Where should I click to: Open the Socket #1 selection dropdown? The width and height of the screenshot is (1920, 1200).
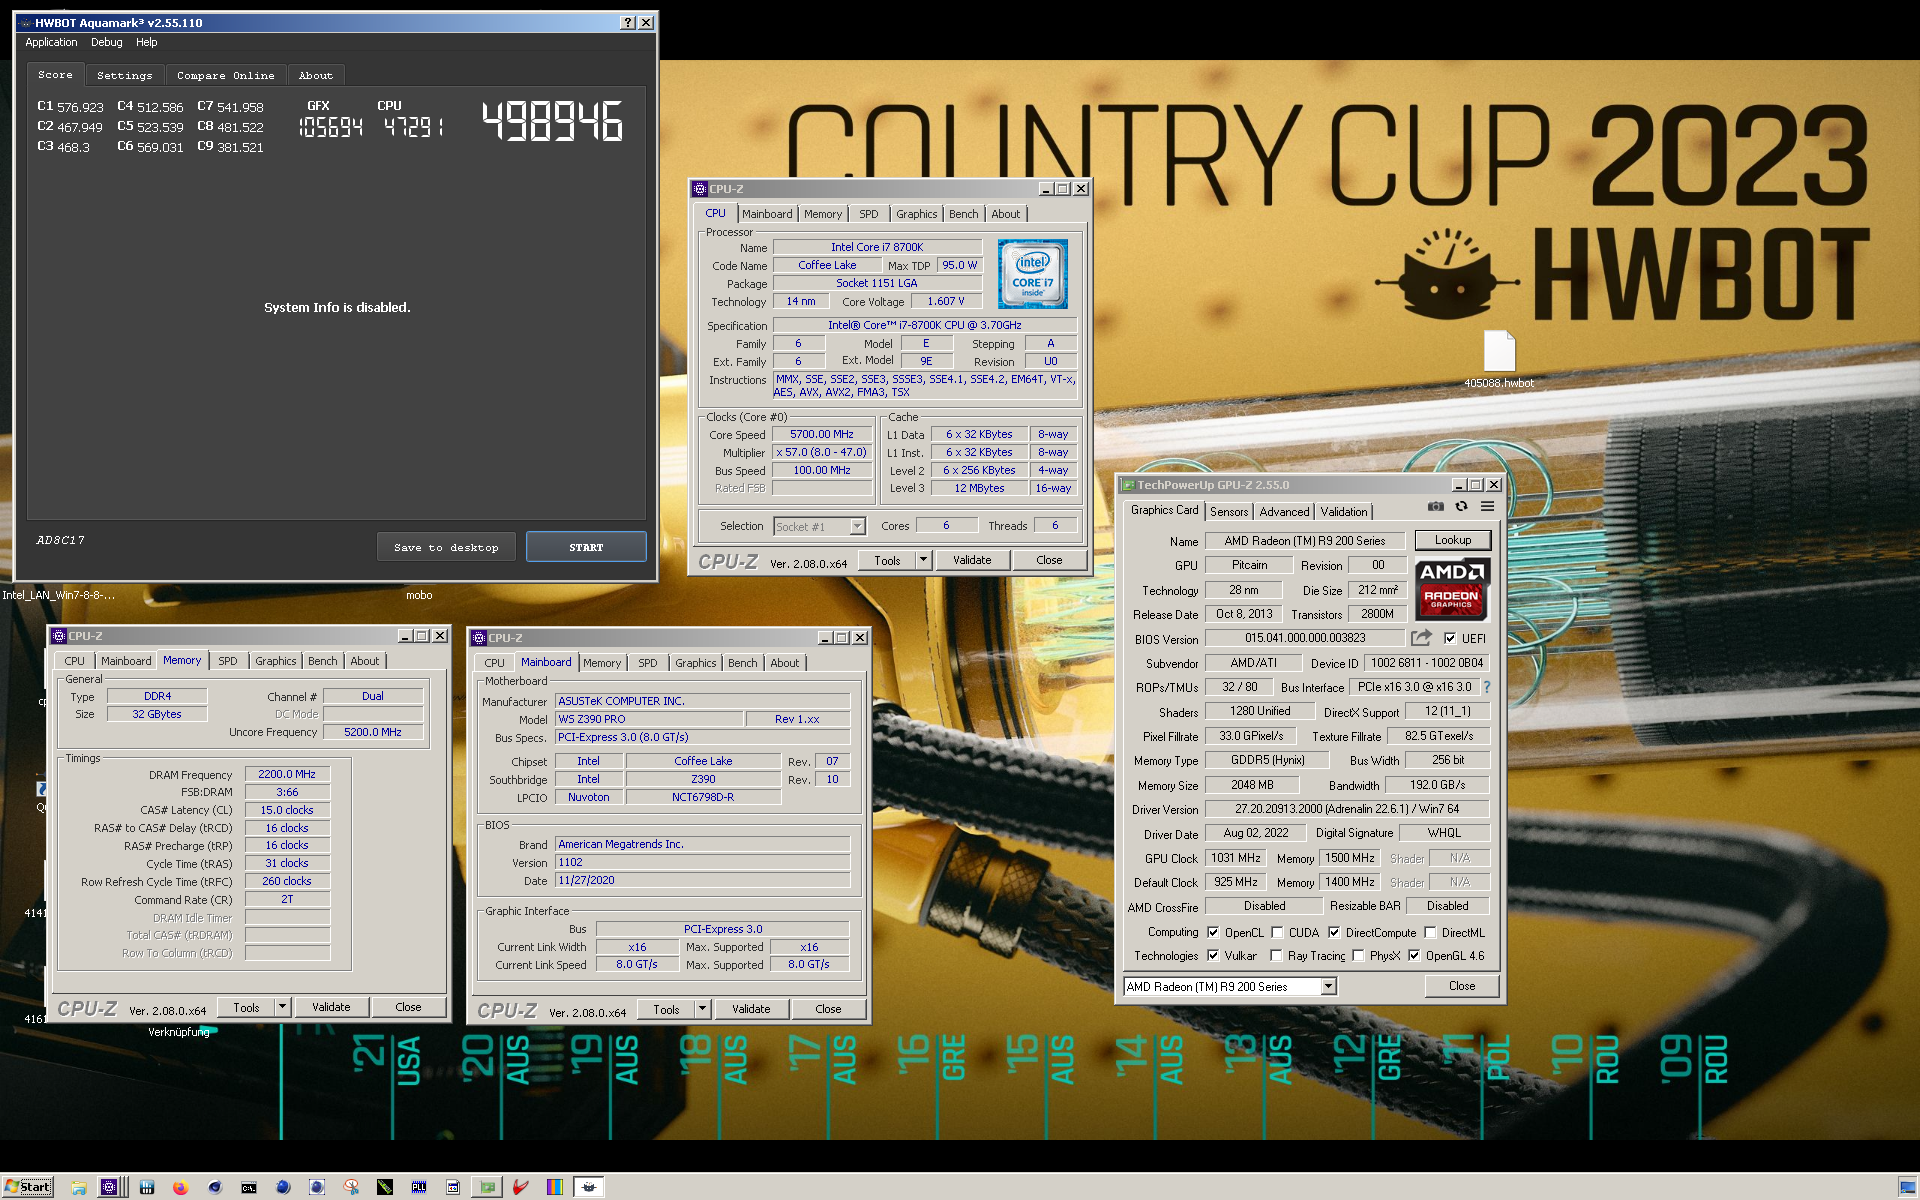coord(857,526)
